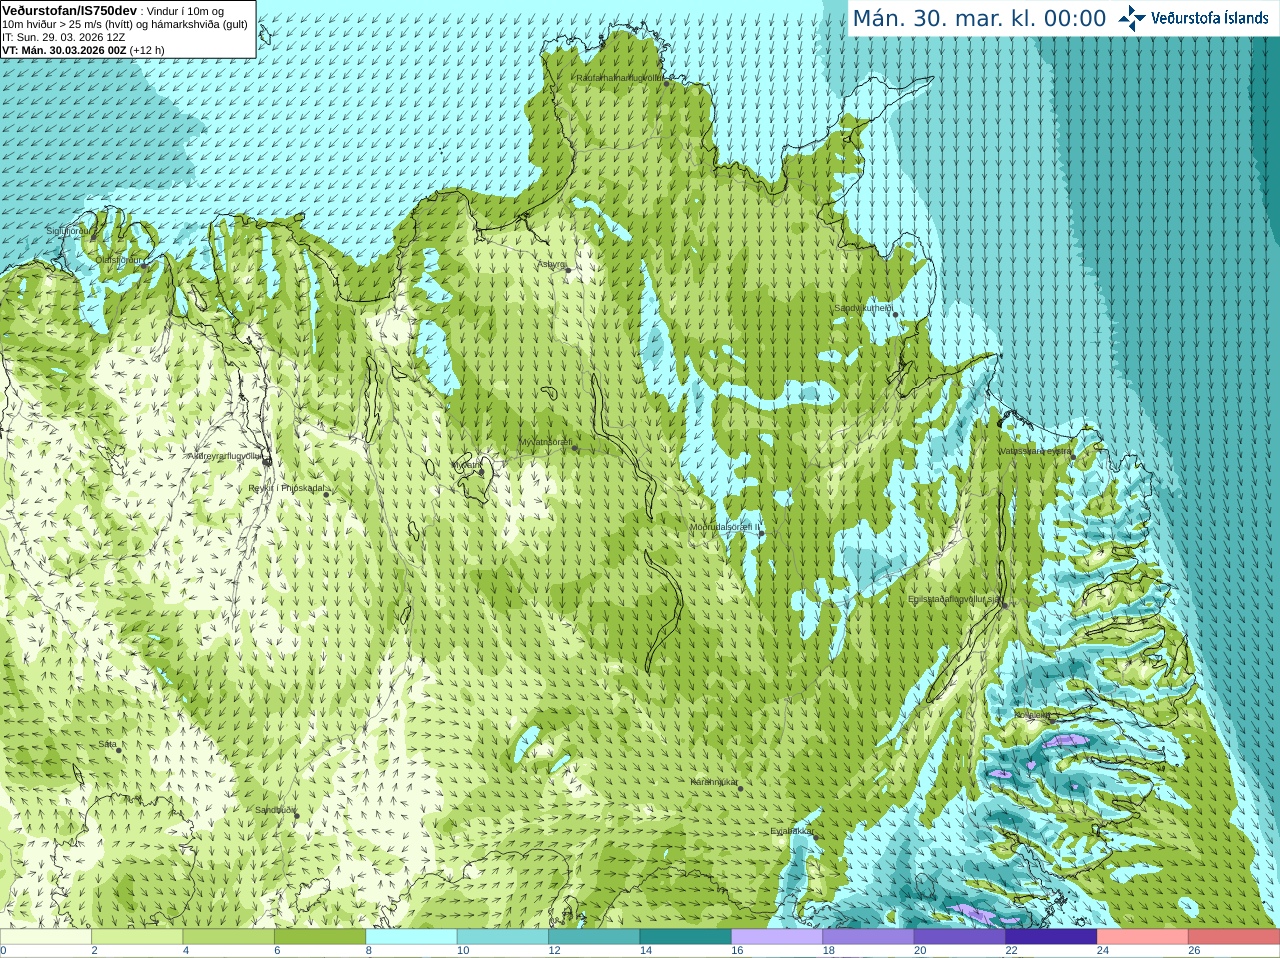1280x958 pixels.
Task: Click the VT valid time line in the info box
Action: pyautogui.click(x=83, y=50)
